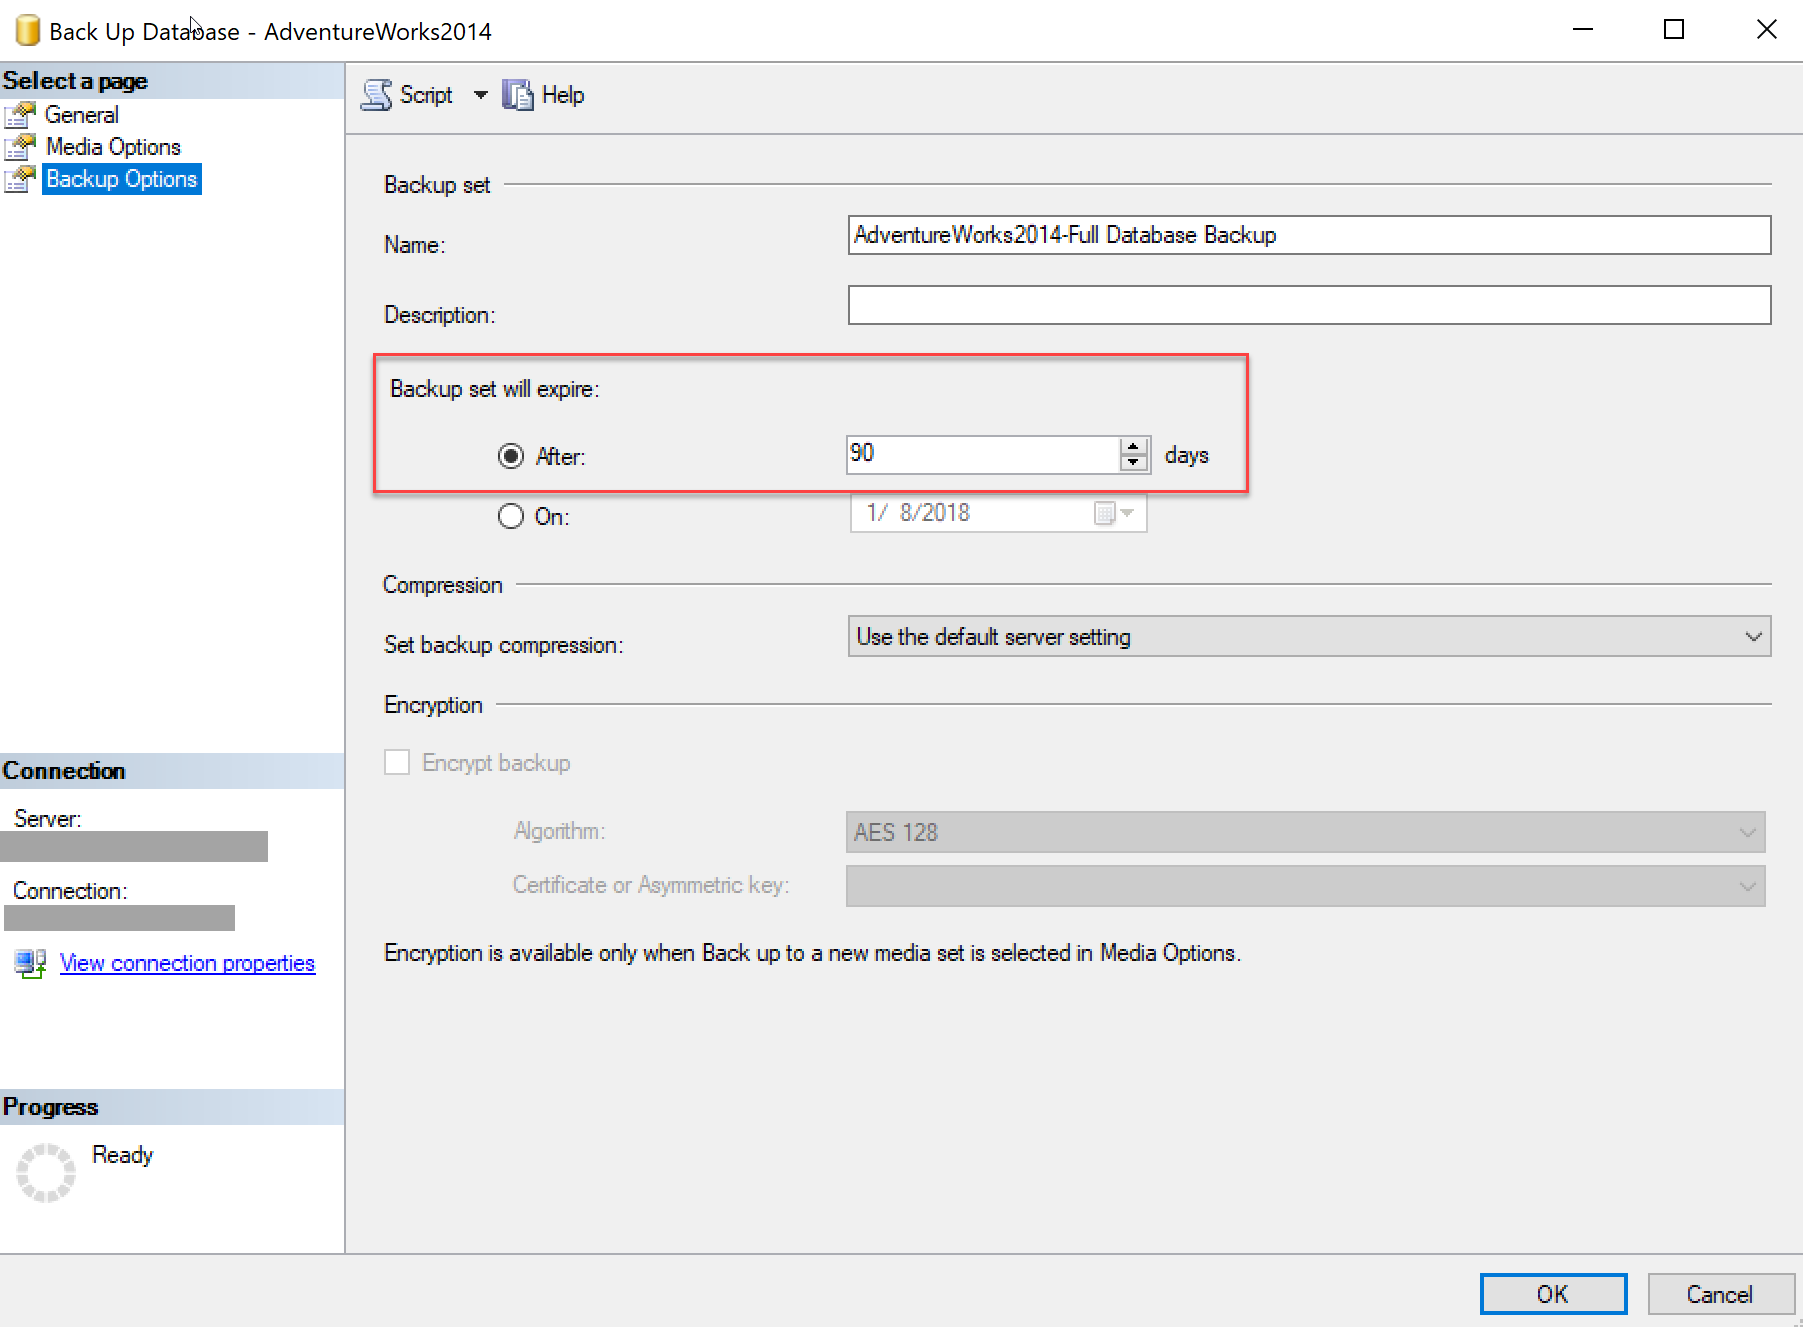Image resolution: width=1803 pixels, height=1327 pixels.
Task: Click the connection properties computer icon
Action: [x=31, y=963]
